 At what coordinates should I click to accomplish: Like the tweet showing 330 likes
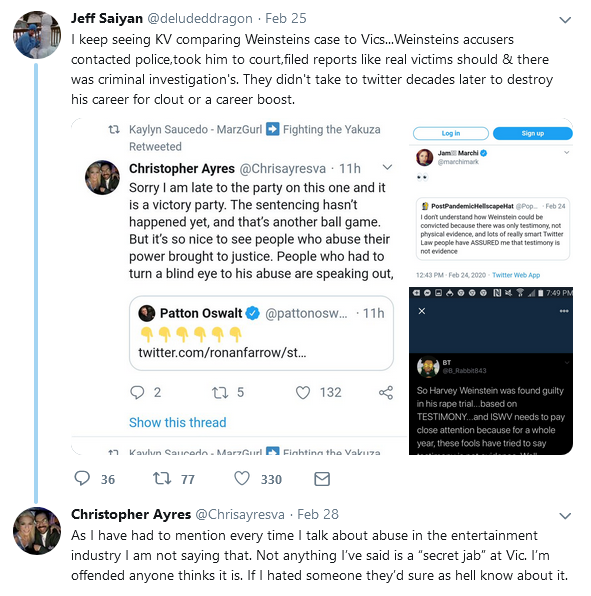[x=242, y=479]
